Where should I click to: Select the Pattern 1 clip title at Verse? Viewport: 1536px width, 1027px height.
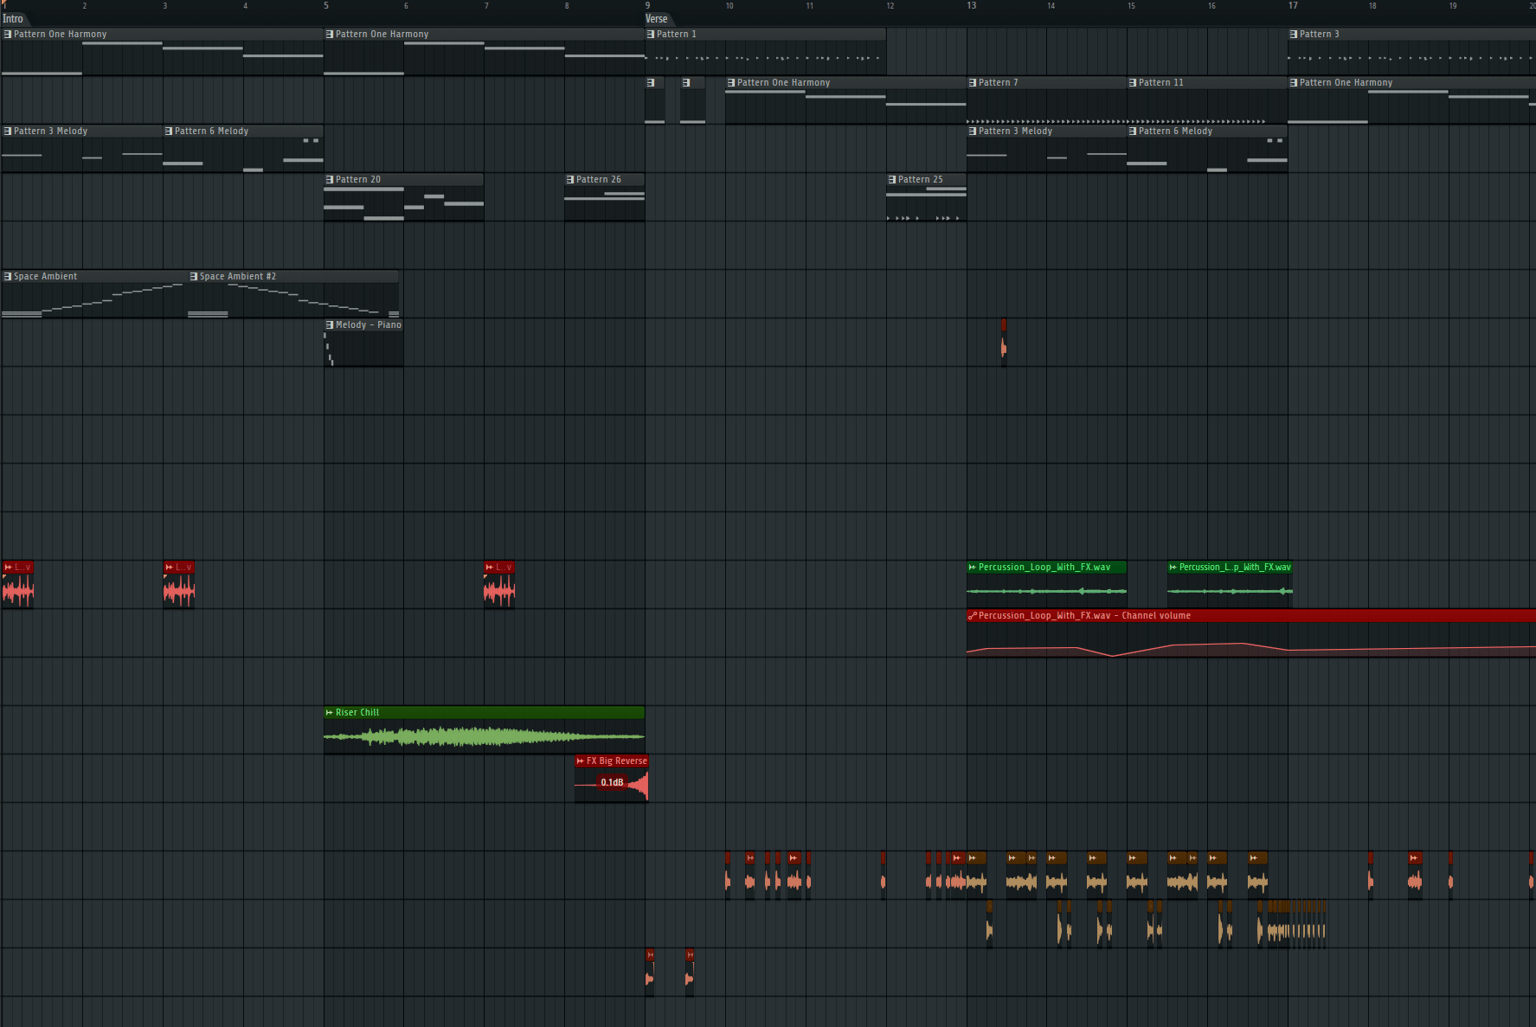[x=677, y=34]
